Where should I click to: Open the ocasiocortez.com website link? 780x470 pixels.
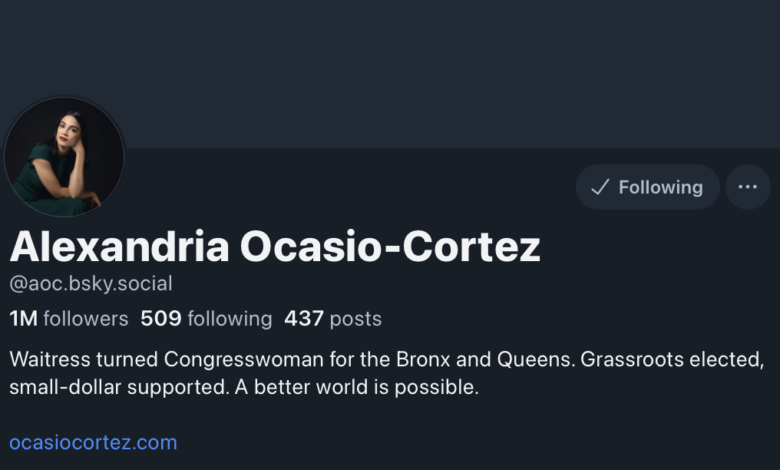[93, 442]
